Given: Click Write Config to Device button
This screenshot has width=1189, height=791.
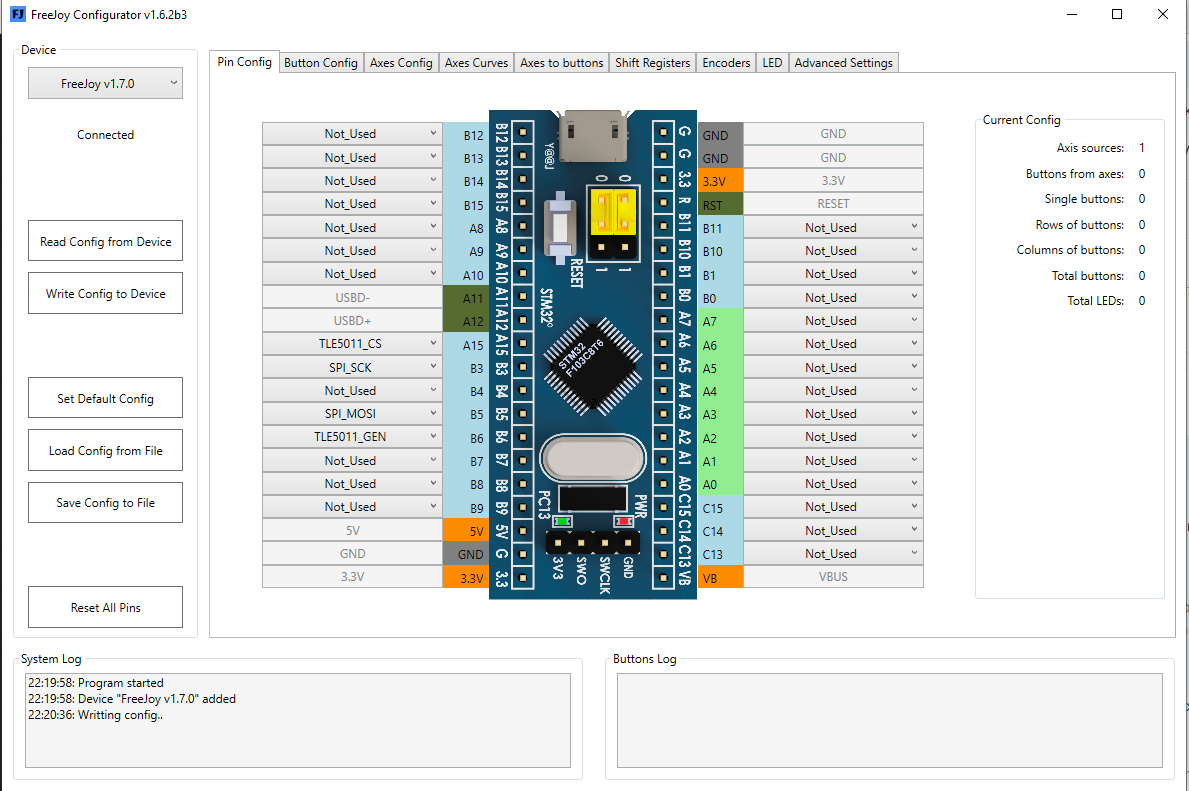Looking at the screenshot, I should tap(105, 293).
